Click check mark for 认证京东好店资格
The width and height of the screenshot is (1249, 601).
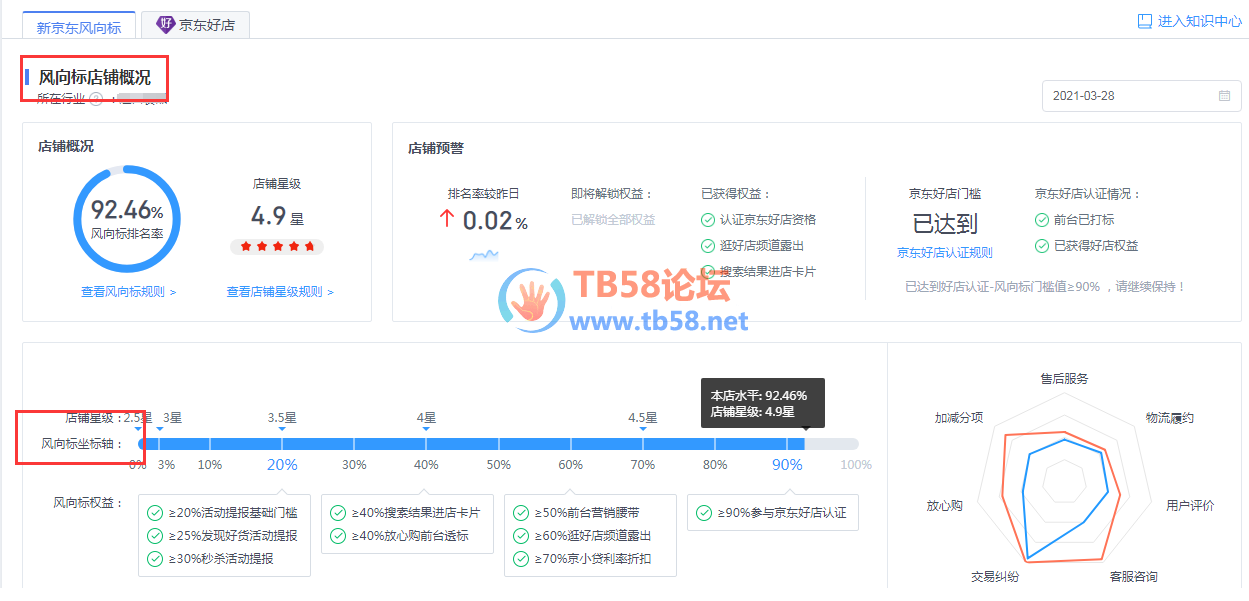708,220
